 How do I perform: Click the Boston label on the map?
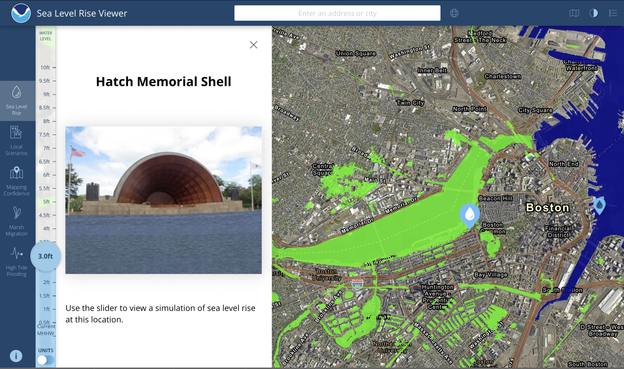[x=547, y=207]
